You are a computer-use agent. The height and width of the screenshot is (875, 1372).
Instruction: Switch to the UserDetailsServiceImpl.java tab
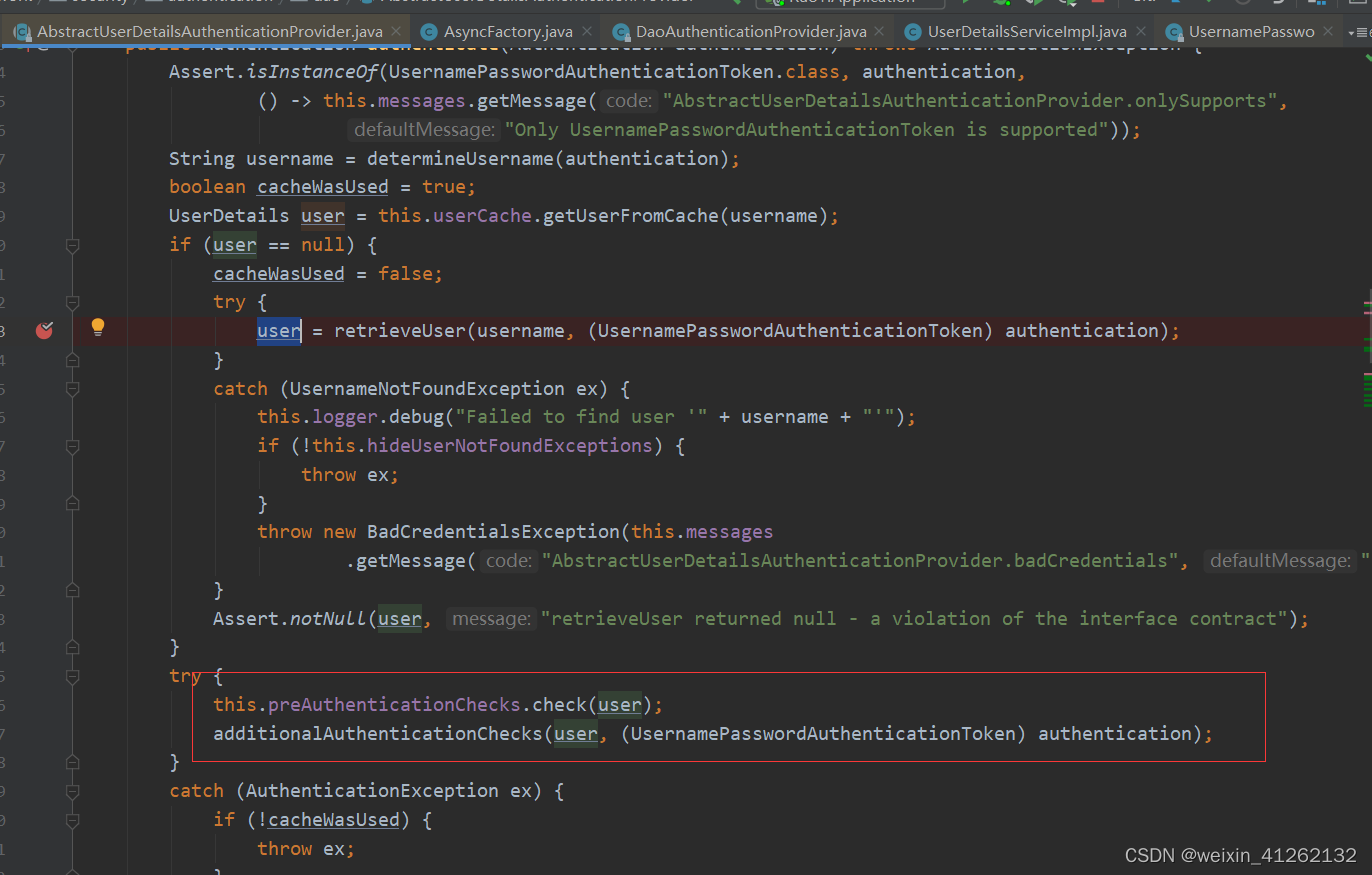[1027, 32]
